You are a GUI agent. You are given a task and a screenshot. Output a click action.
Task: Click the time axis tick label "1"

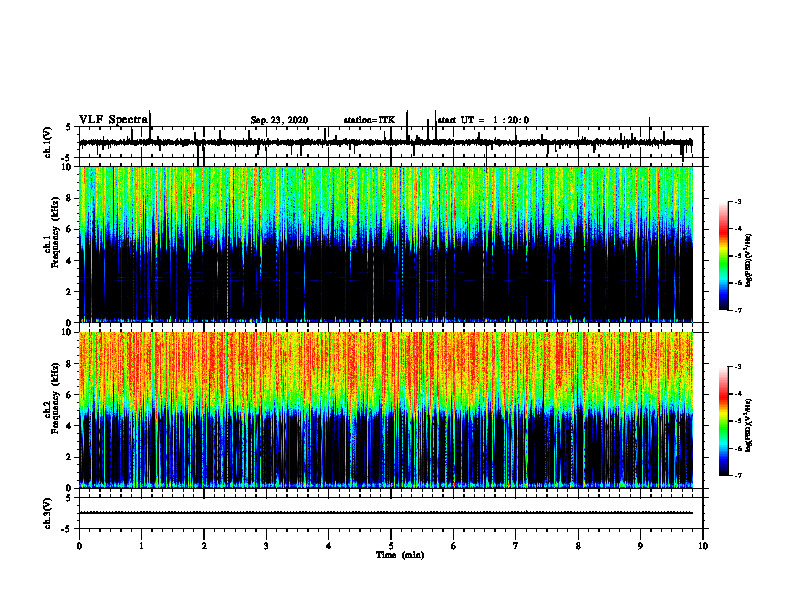tap(141, 546)
